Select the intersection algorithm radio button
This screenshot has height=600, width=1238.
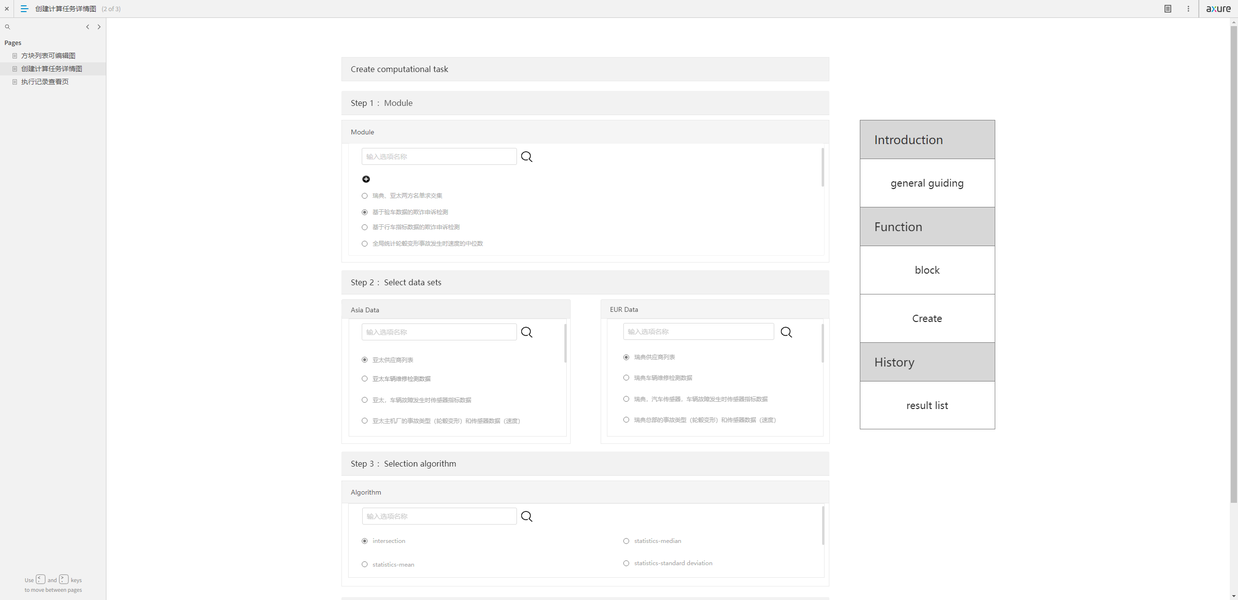[x=365, y=541]
